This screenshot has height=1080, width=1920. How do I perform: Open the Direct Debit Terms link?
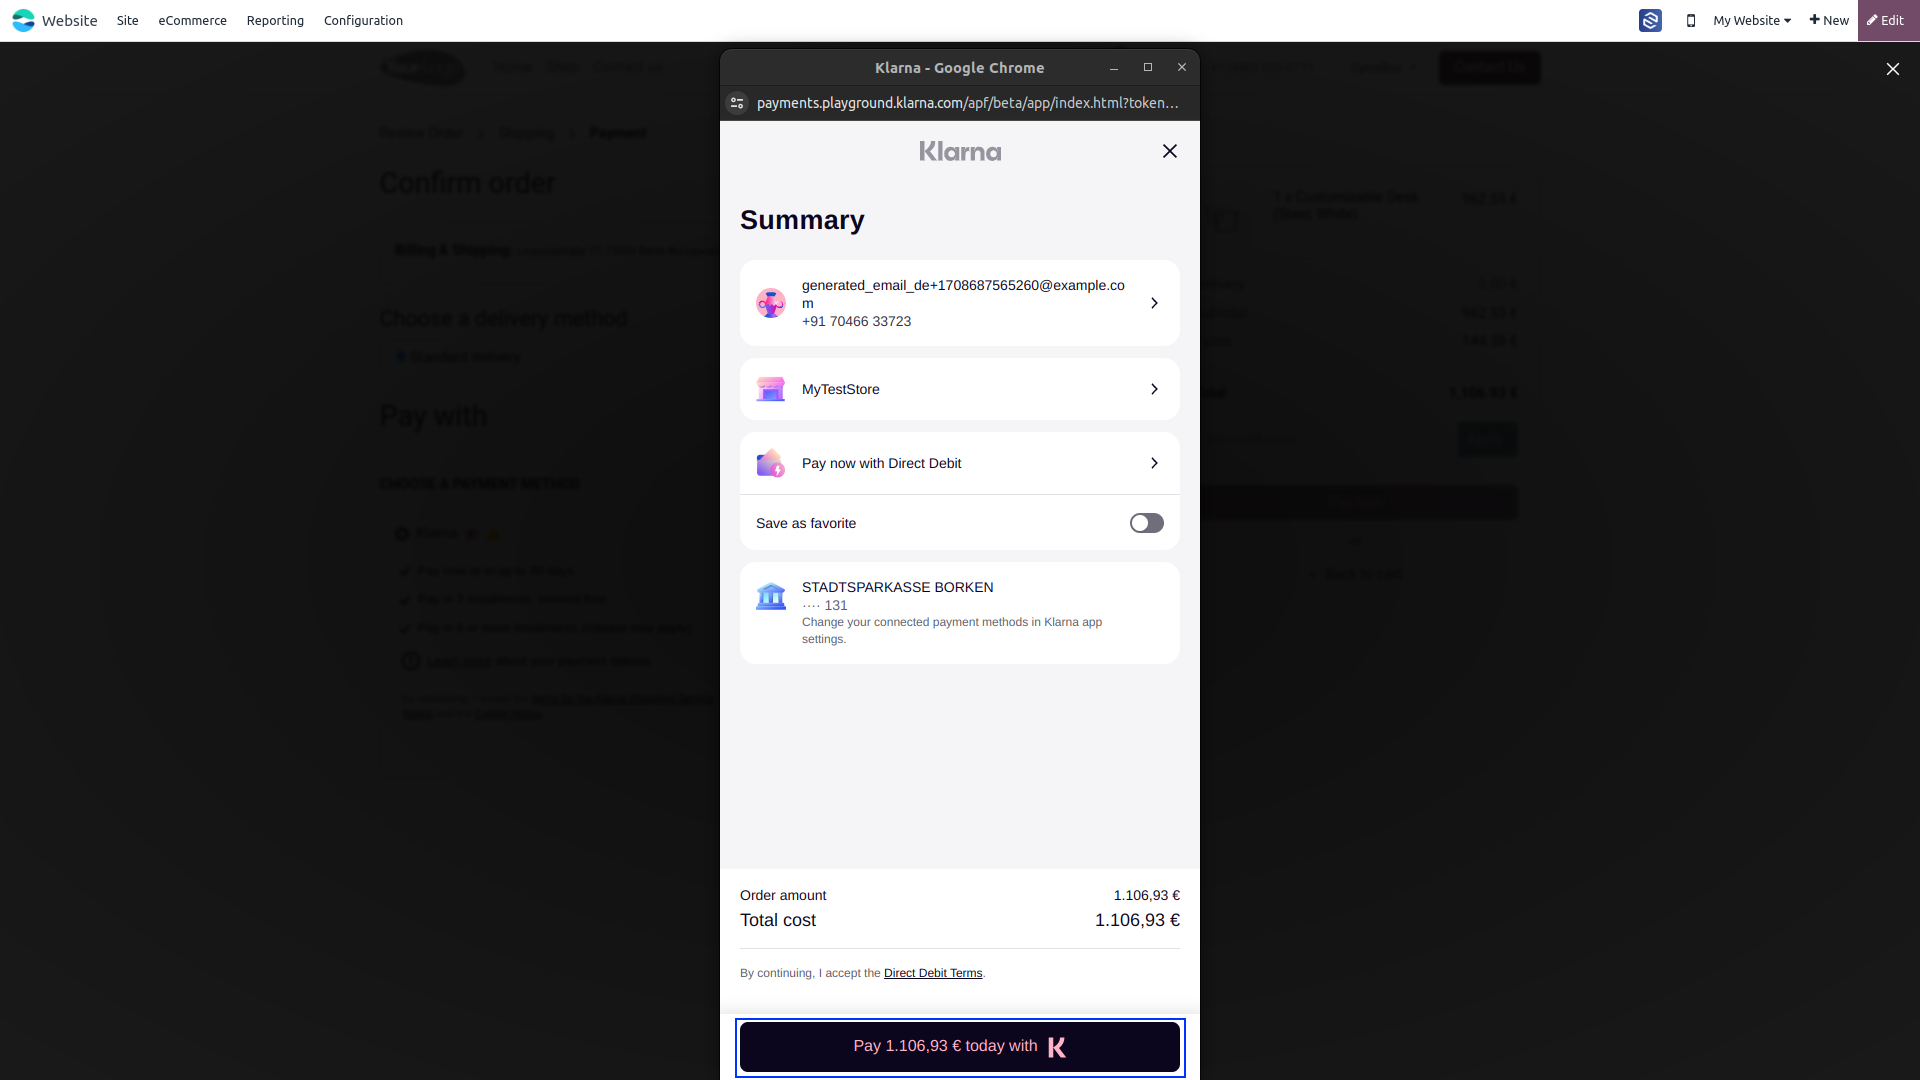[x=933, y=973]
